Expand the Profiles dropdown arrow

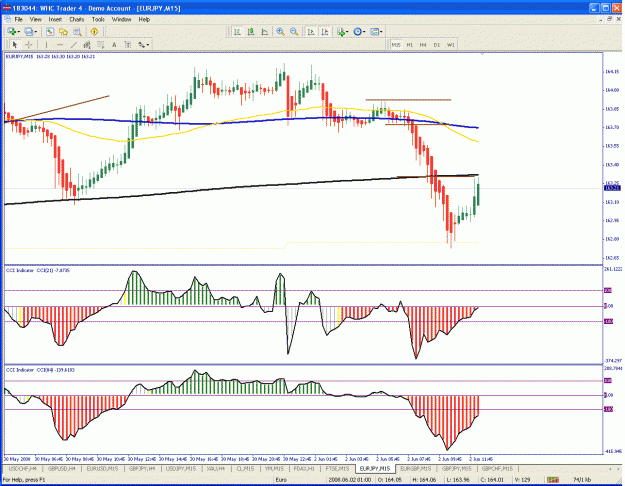click(35, 32)
